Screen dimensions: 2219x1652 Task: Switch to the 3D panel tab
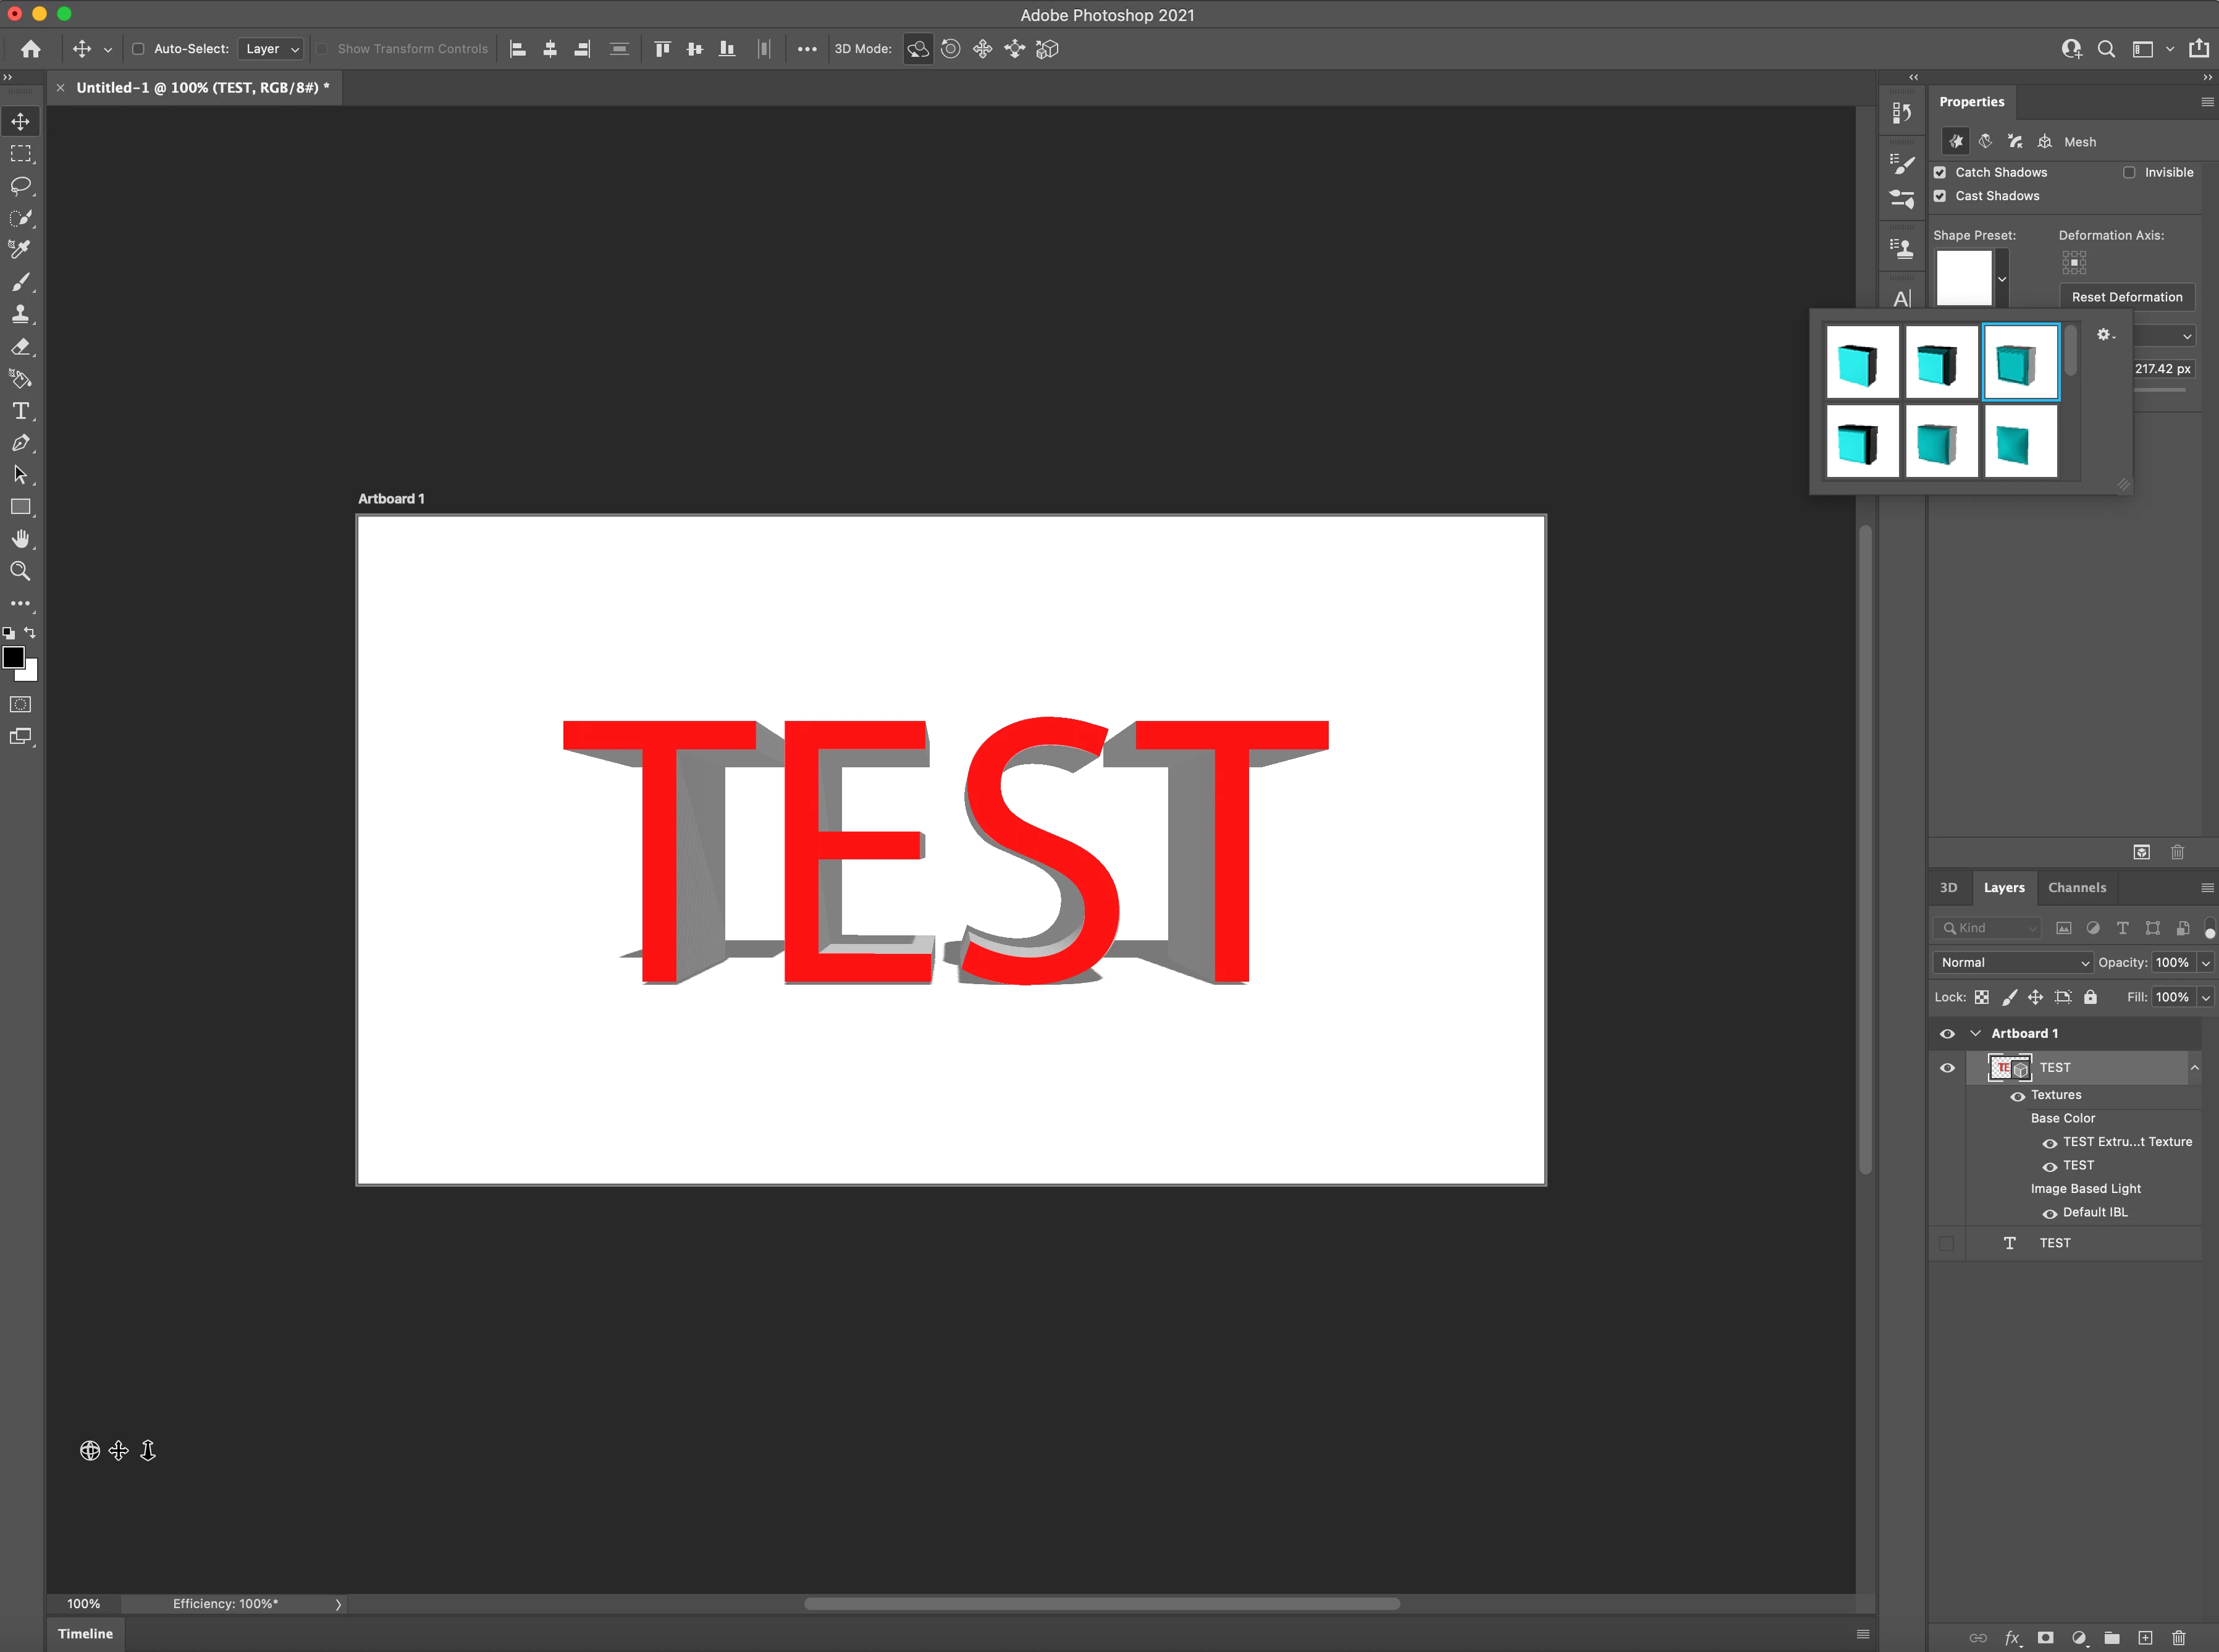tap(1948, 888)
